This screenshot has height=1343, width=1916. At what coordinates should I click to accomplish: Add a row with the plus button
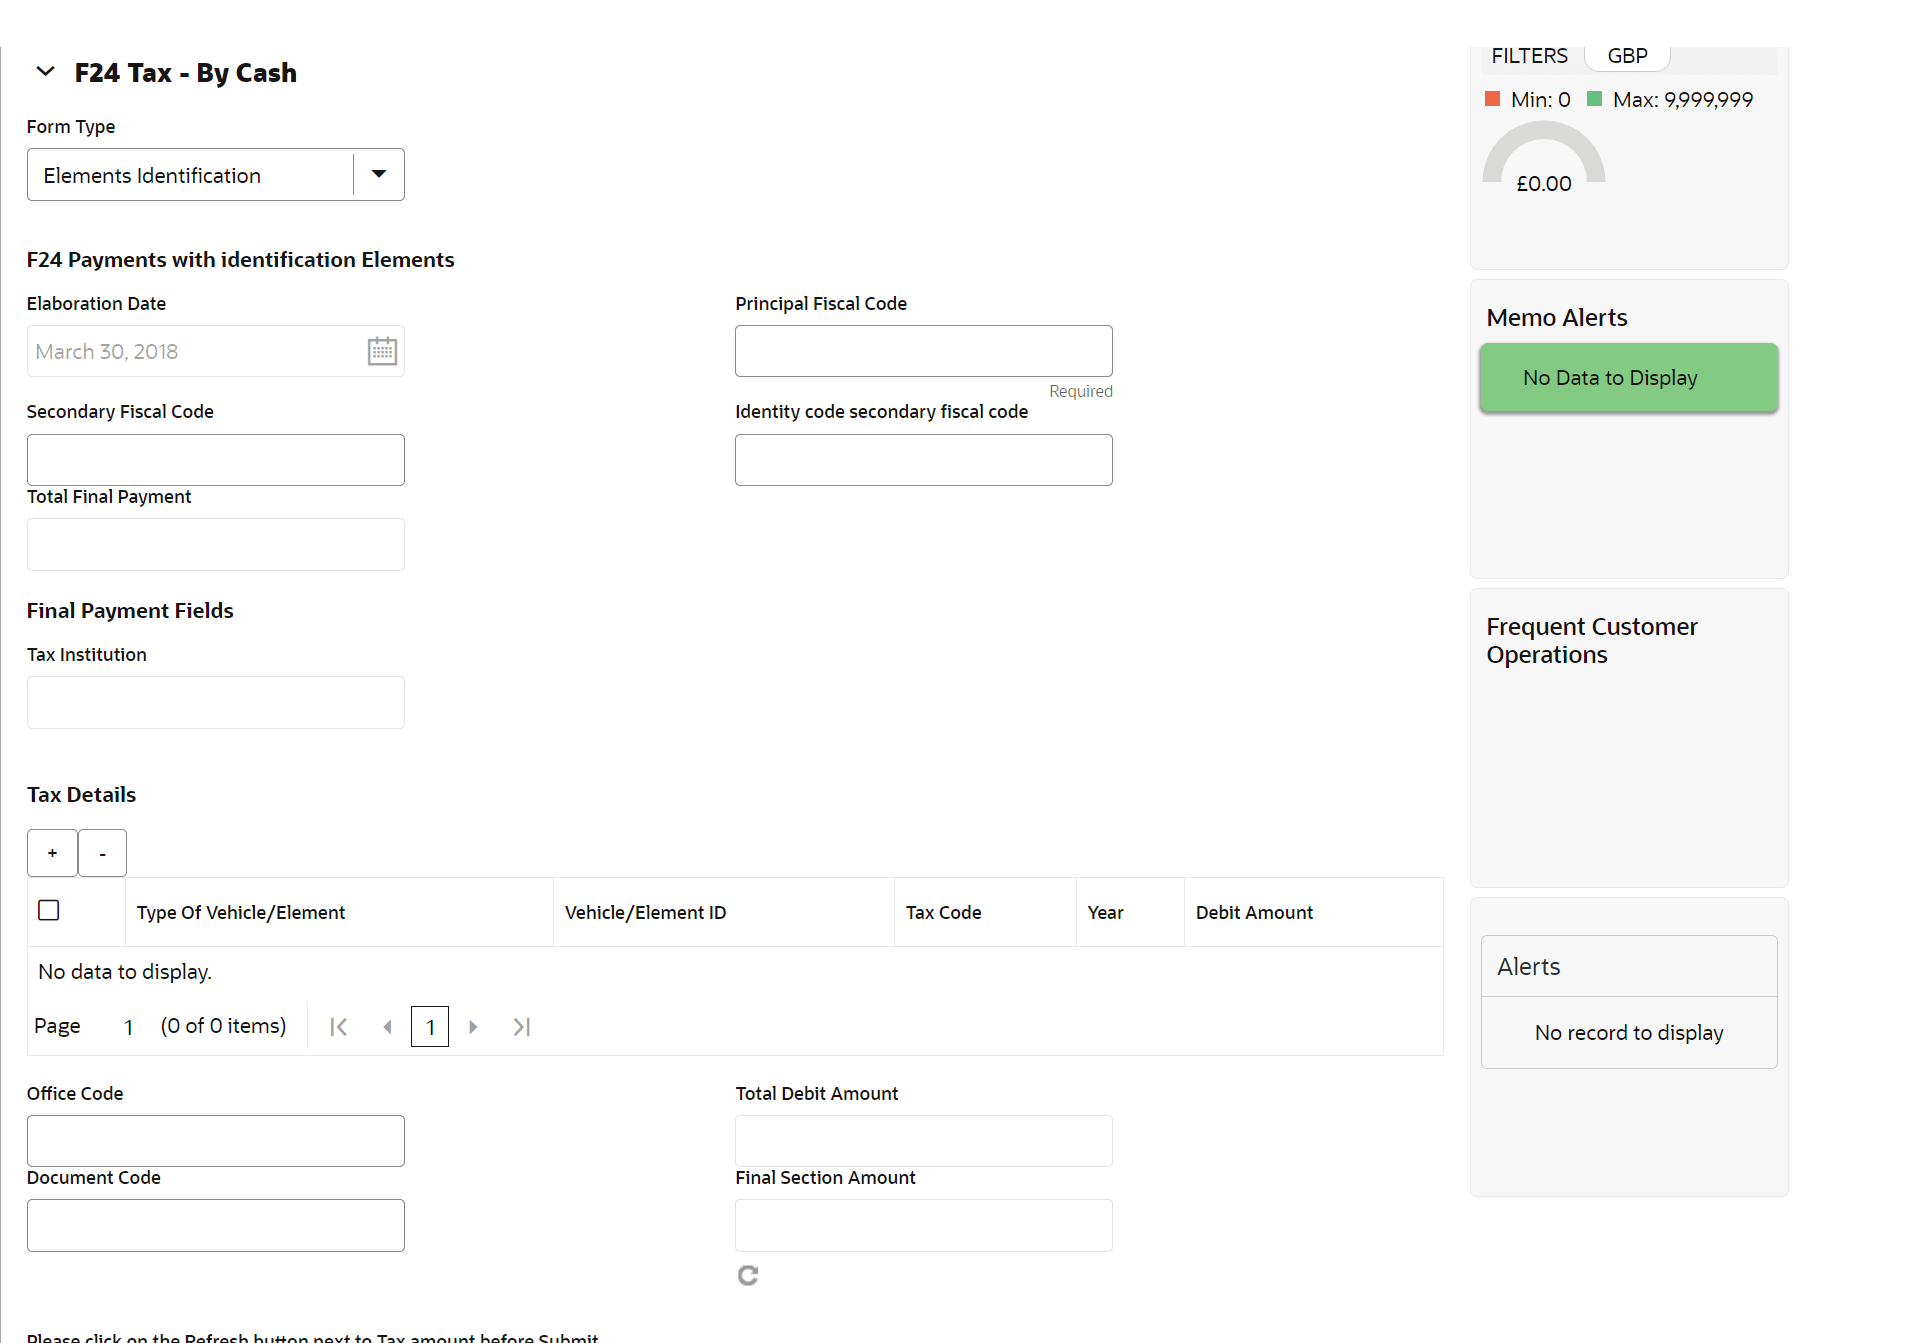tap(52, 853)
